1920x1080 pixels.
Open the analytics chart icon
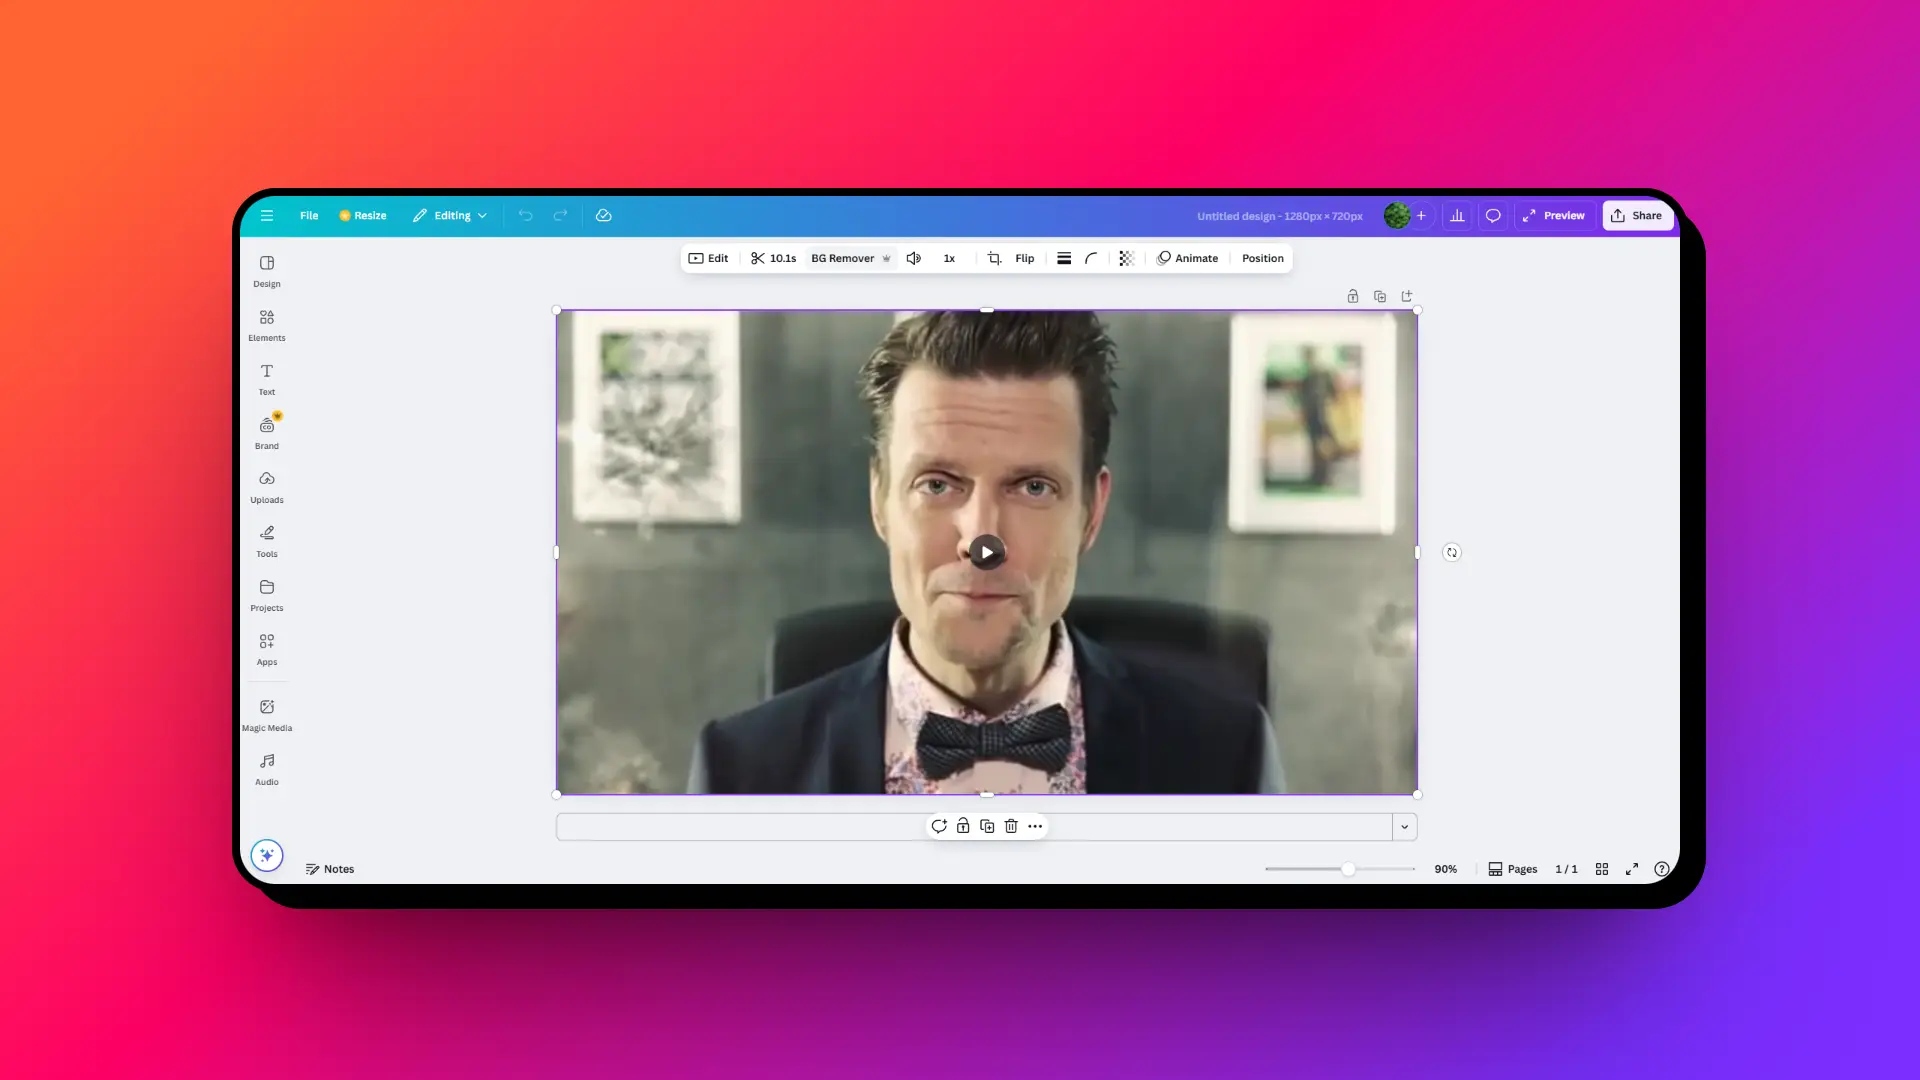tap(1457, 215)
